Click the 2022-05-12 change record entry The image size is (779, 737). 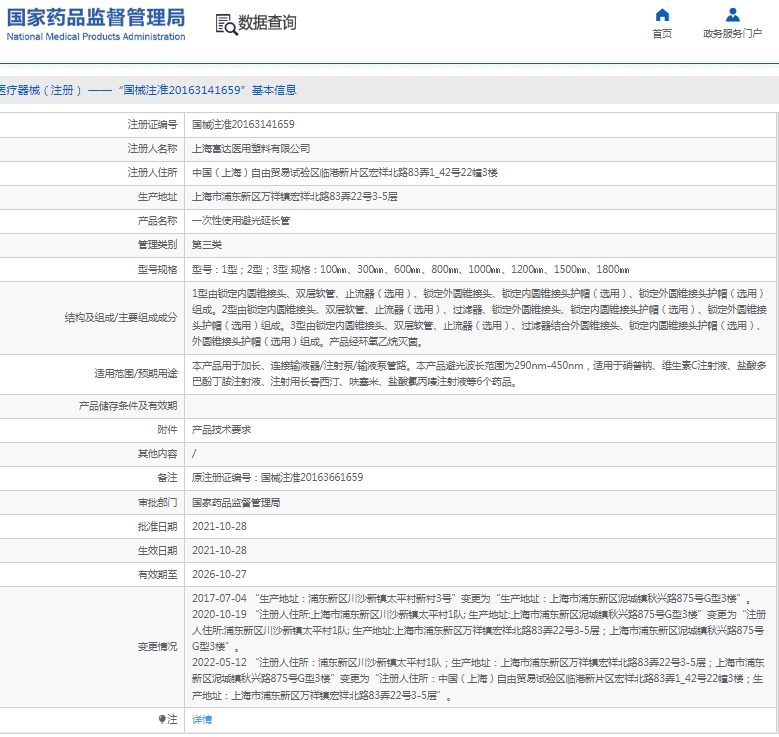click(x=479, y=679)
